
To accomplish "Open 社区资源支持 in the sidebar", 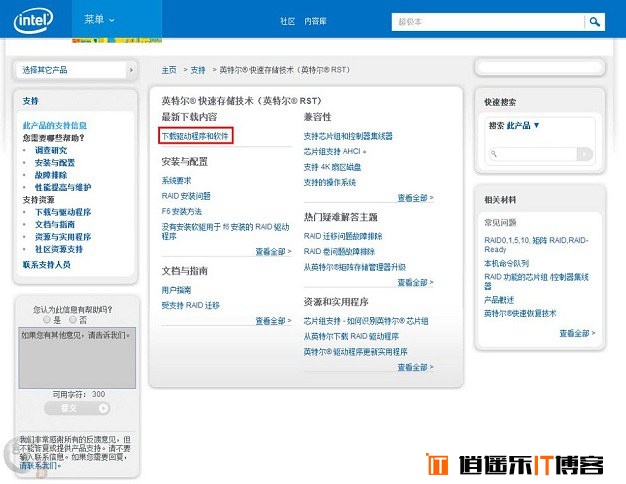I will click(x=59, y=249).
